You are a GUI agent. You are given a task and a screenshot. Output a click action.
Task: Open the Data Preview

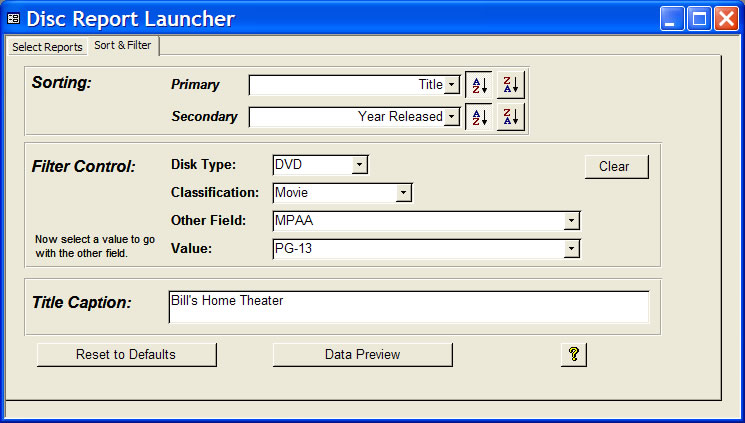click(362, 355)
